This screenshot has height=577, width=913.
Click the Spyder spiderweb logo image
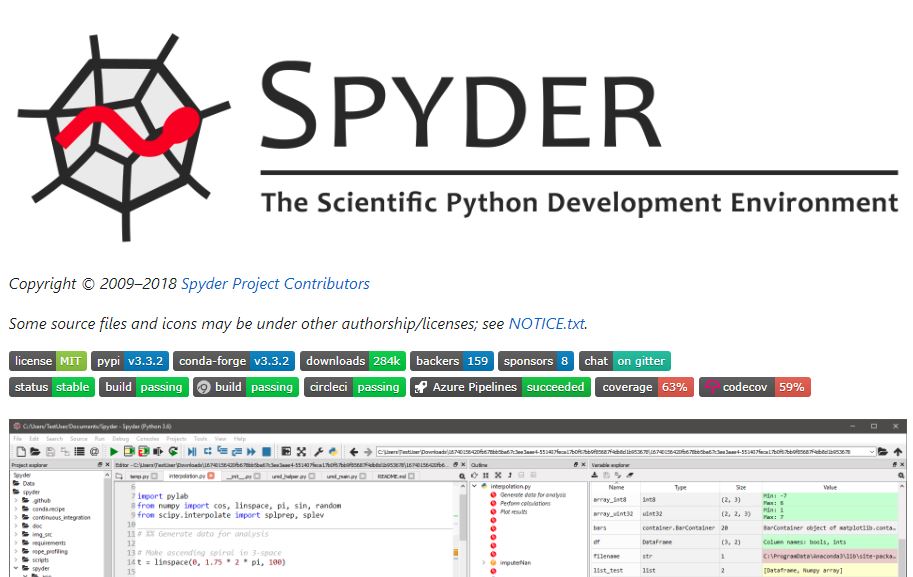(x=124, y=137)
